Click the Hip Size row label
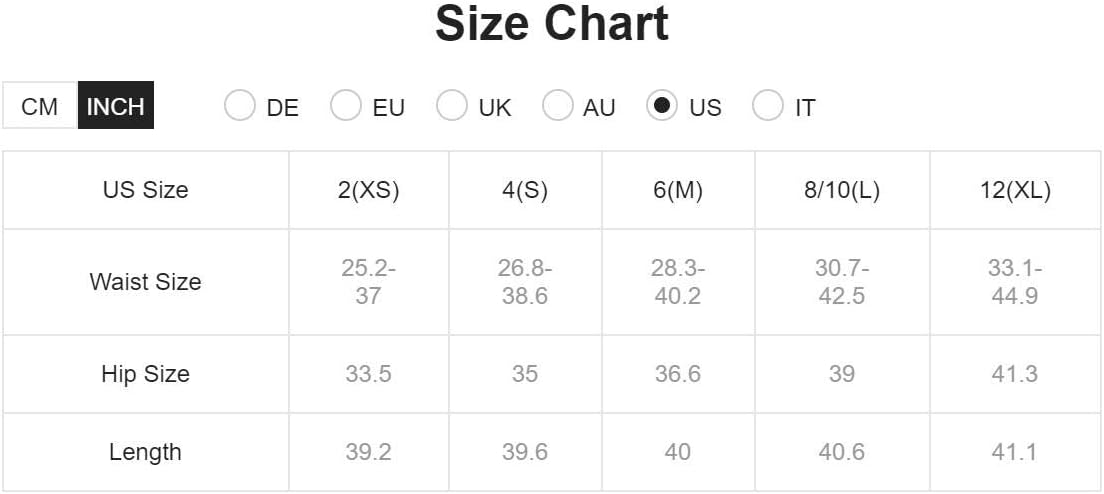1104x494 pixels. [x=145, y=374]
